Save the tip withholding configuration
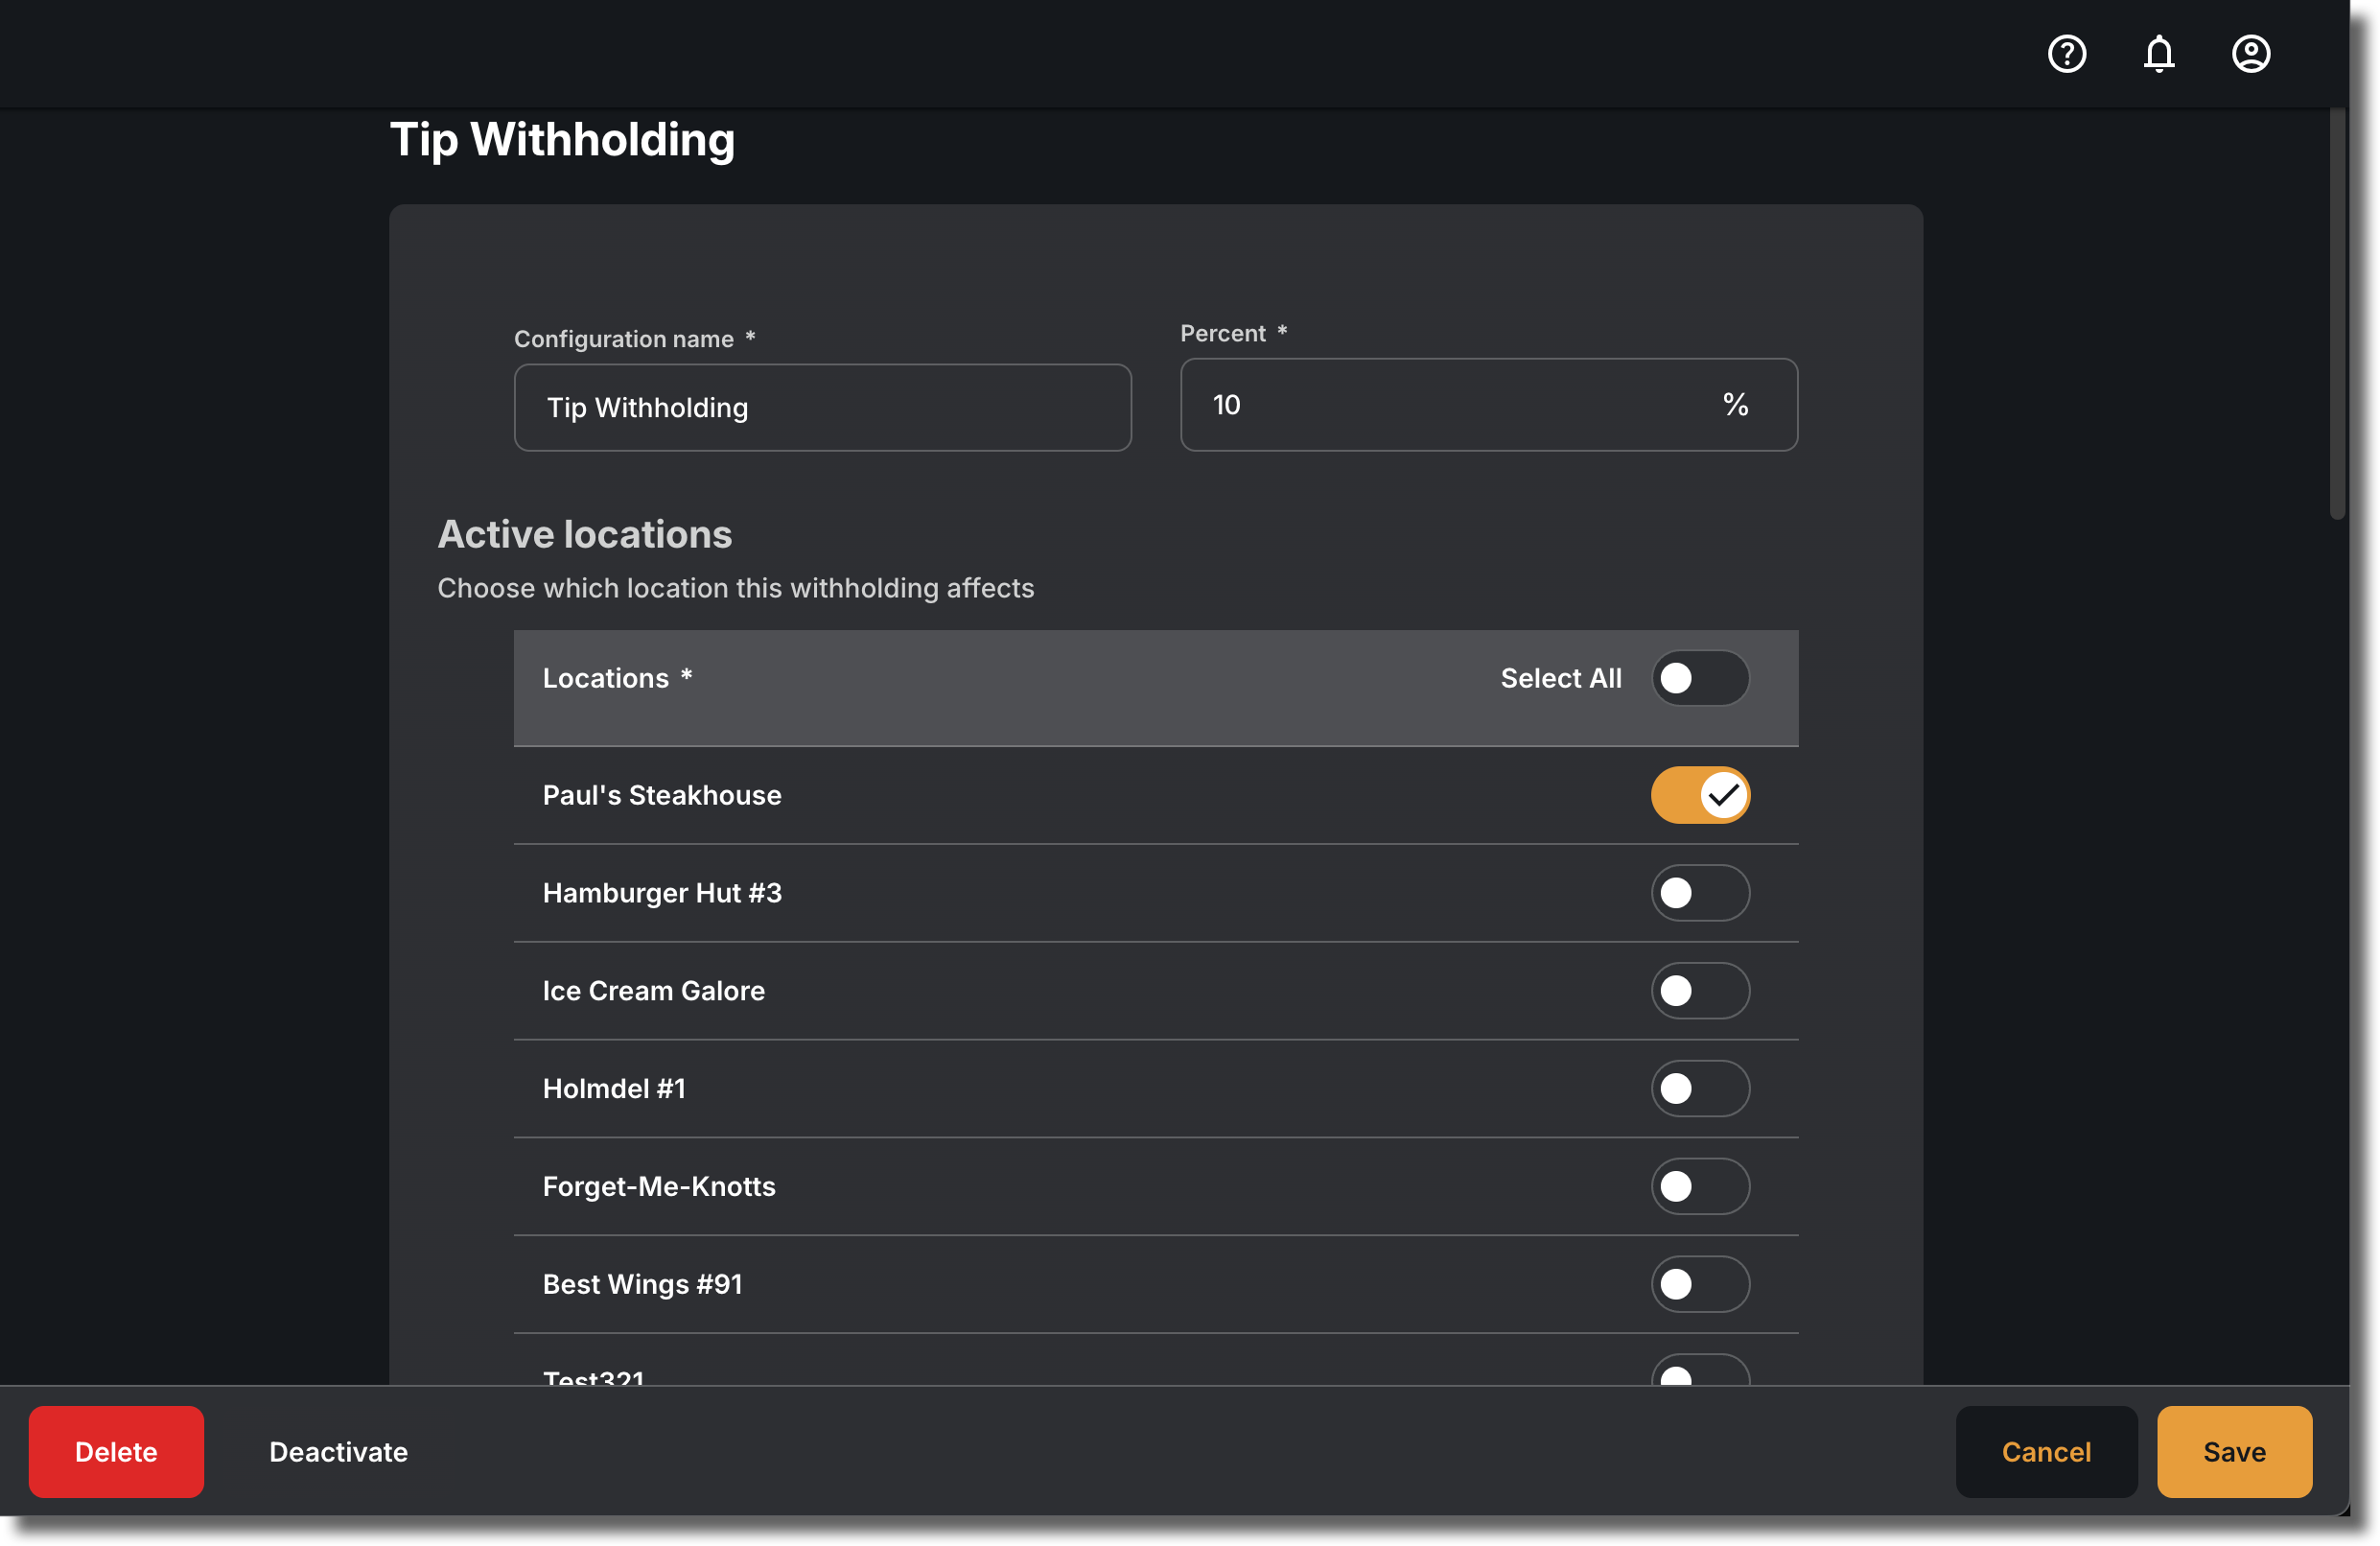The width and height of the screenshot is (2380, 1546). [x=2233, y=1452]
